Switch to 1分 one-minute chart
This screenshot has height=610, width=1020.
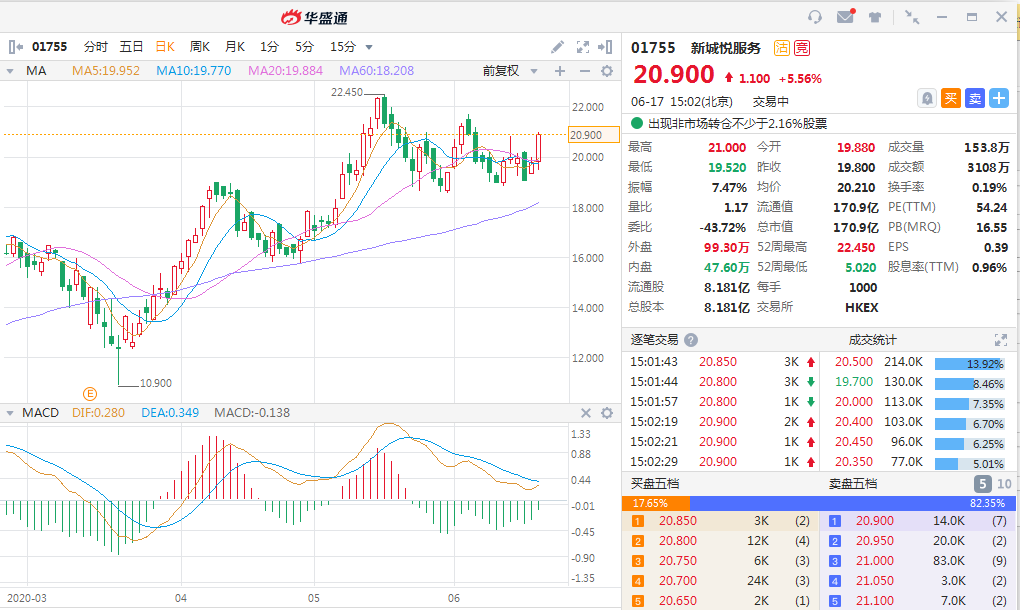coord(269,47)
